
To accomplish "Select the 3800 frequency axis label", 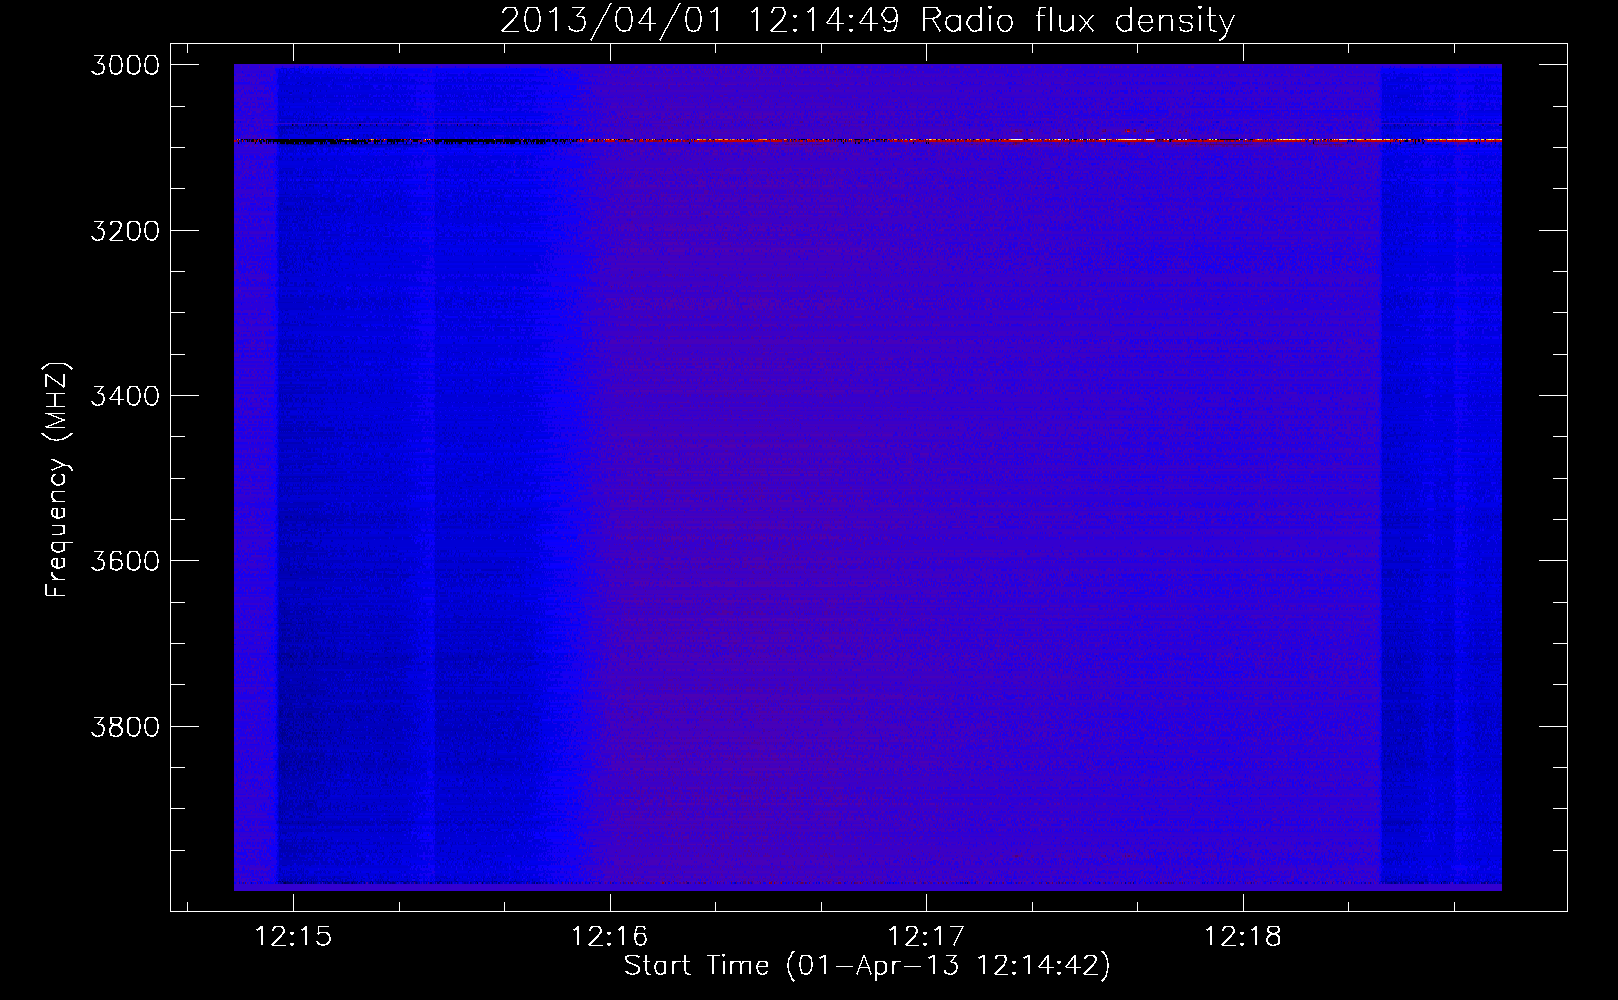I will click(x=125, y=726).
